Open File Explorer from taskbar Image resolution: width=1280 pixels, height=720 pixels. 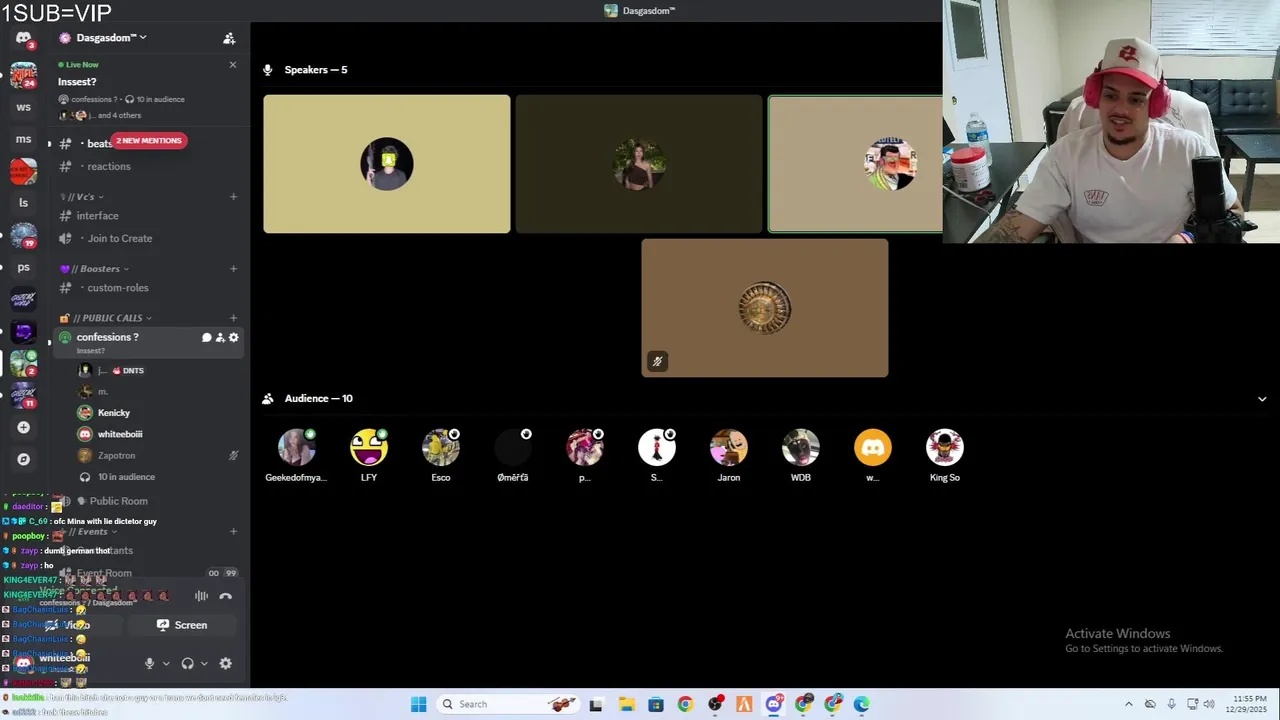click(626, 704)
